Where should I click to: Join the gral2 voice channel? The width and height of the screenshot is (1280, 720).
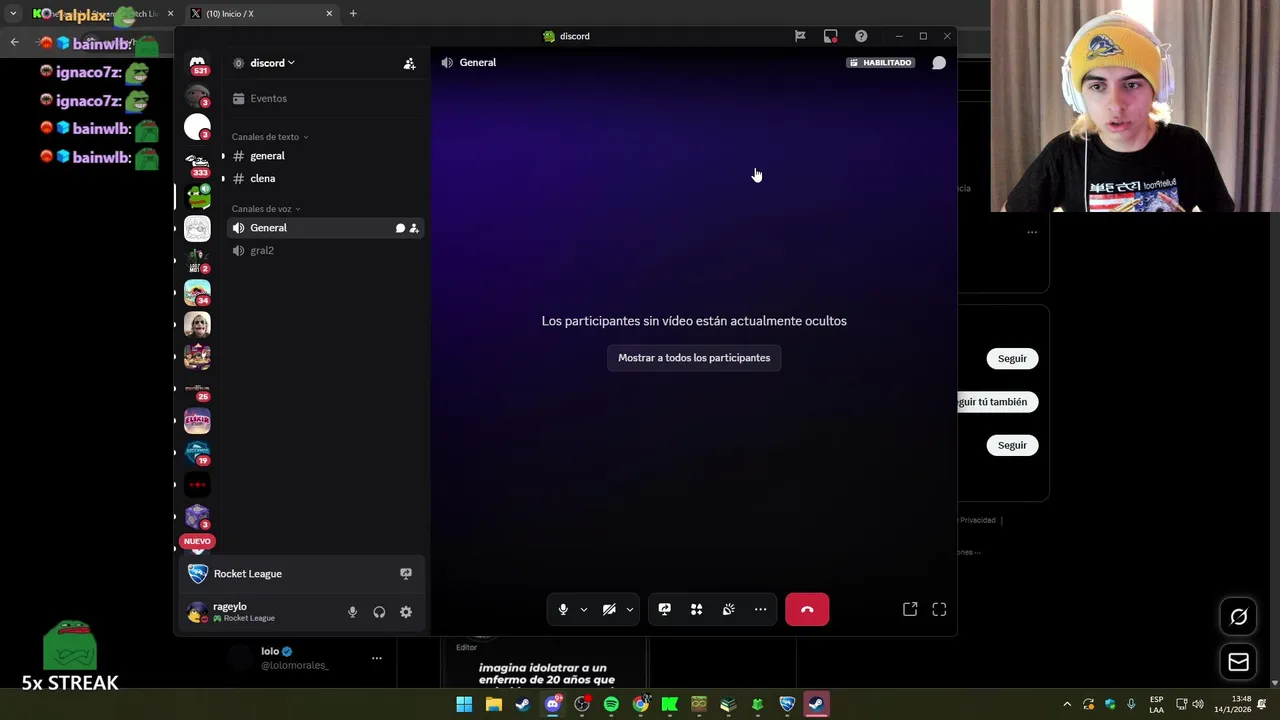(x=326, y=250)
